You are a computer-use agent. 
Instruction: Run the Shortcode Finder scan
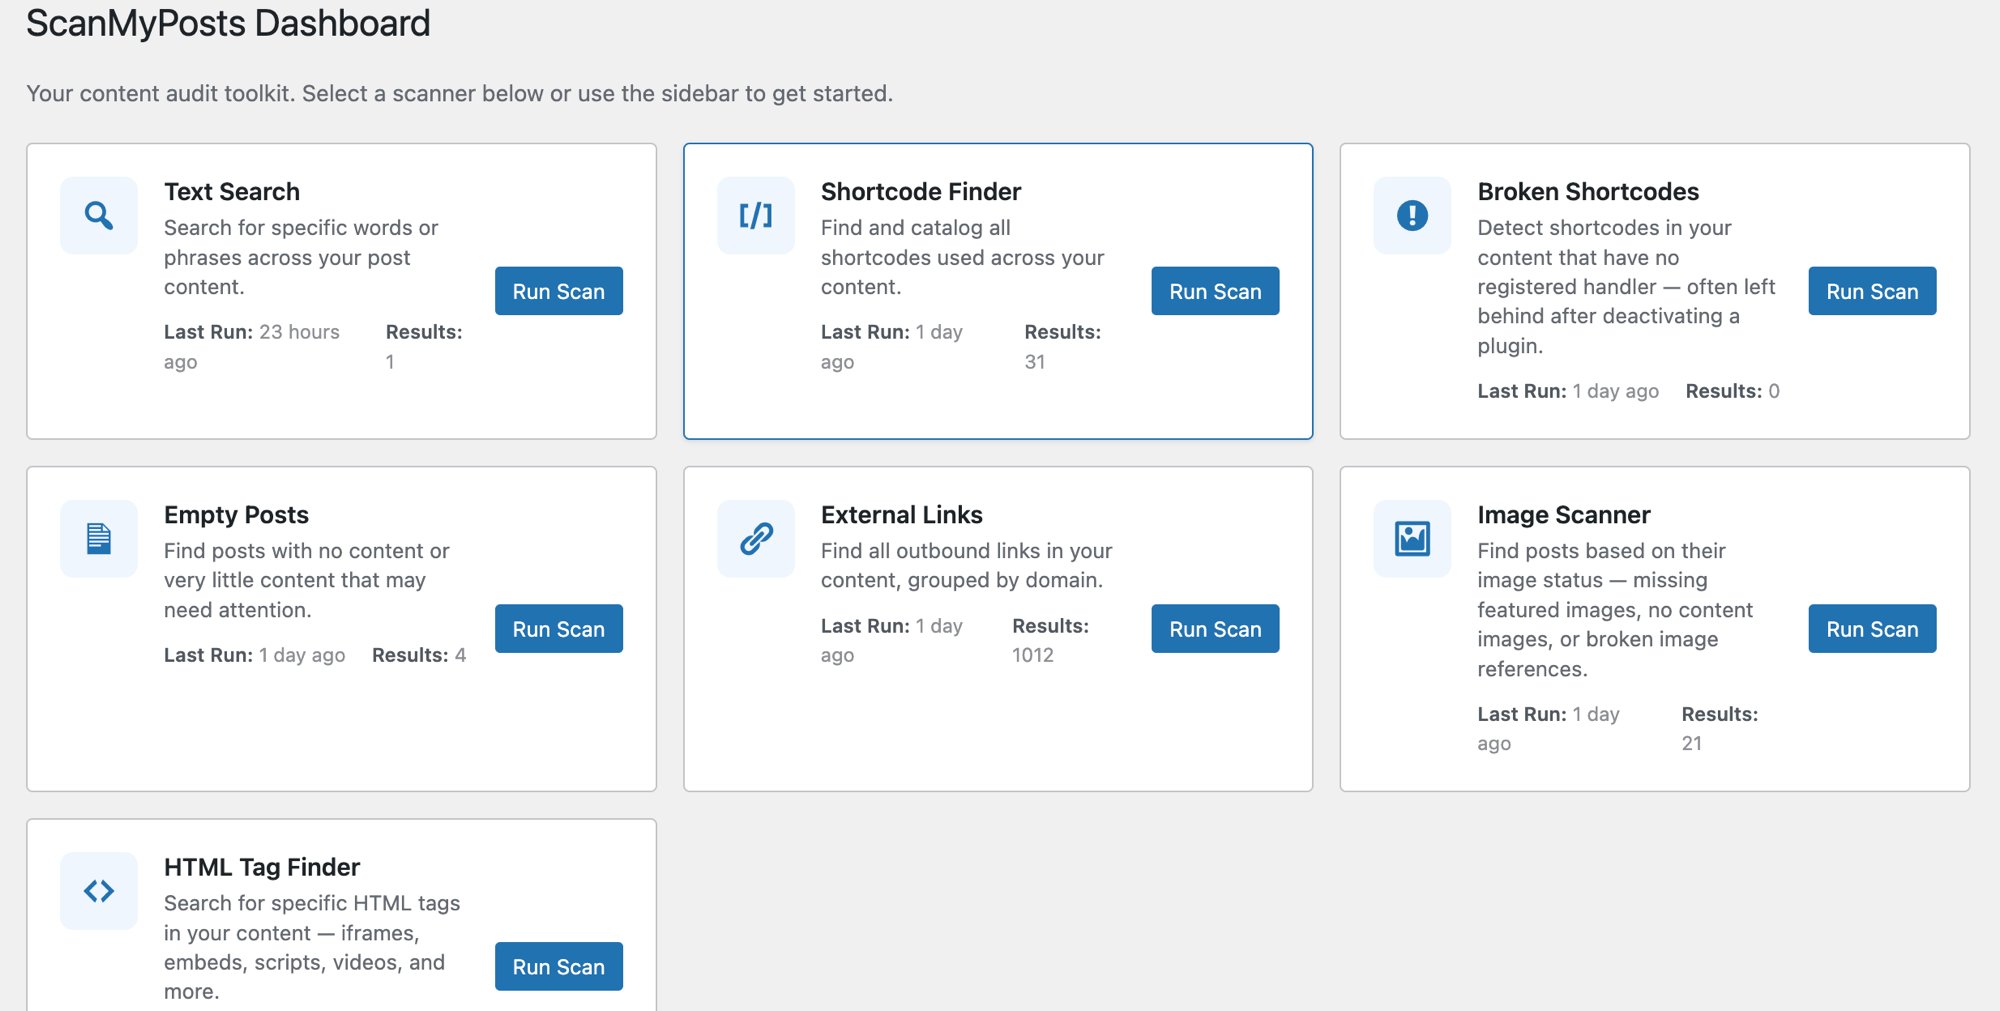(1214, 291)
